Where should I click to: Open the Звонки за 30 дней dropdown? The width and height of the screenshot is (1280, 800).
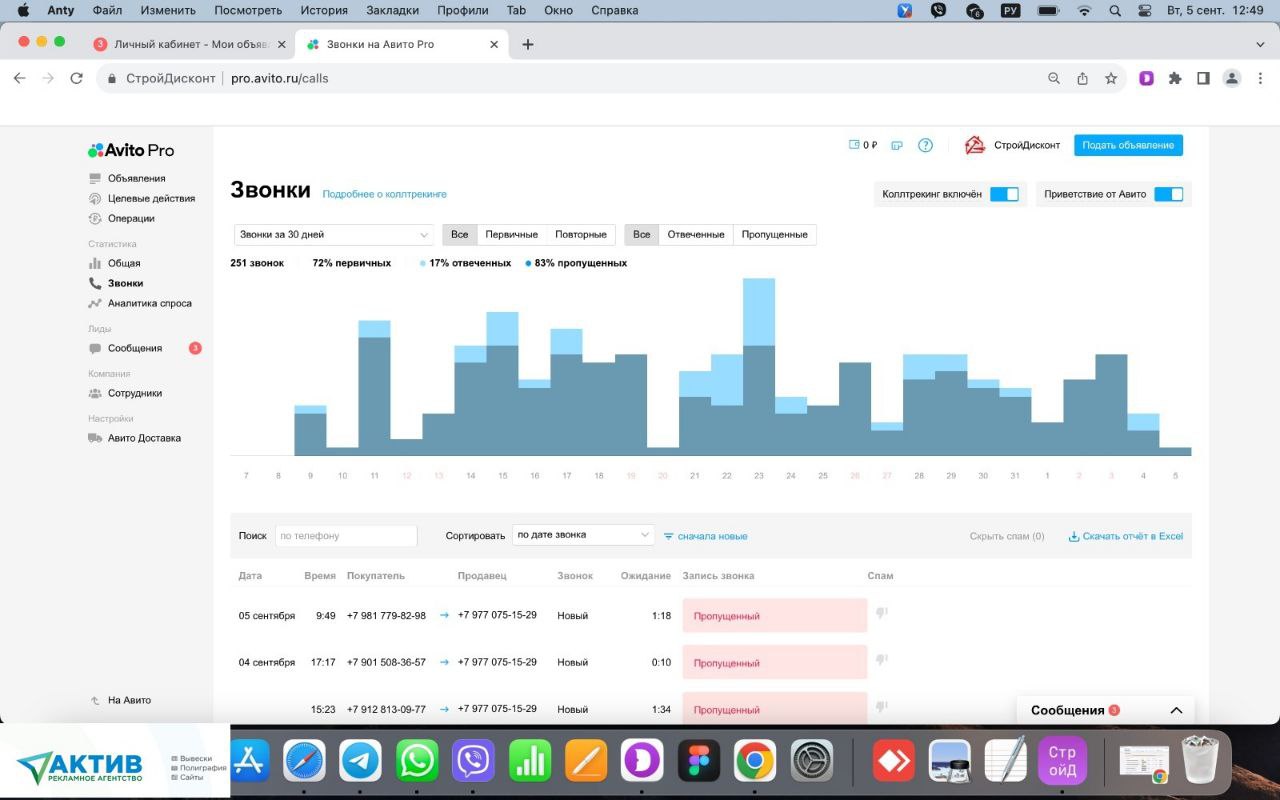[334, 234]
